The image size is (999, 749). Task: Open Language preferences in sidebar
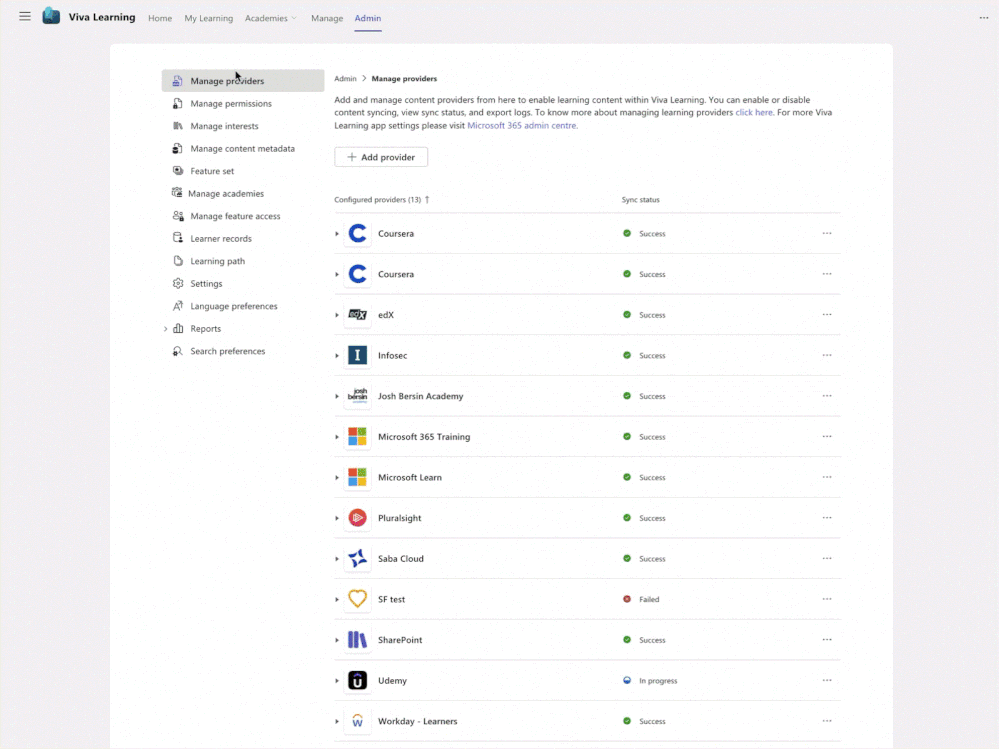[243, 306]
